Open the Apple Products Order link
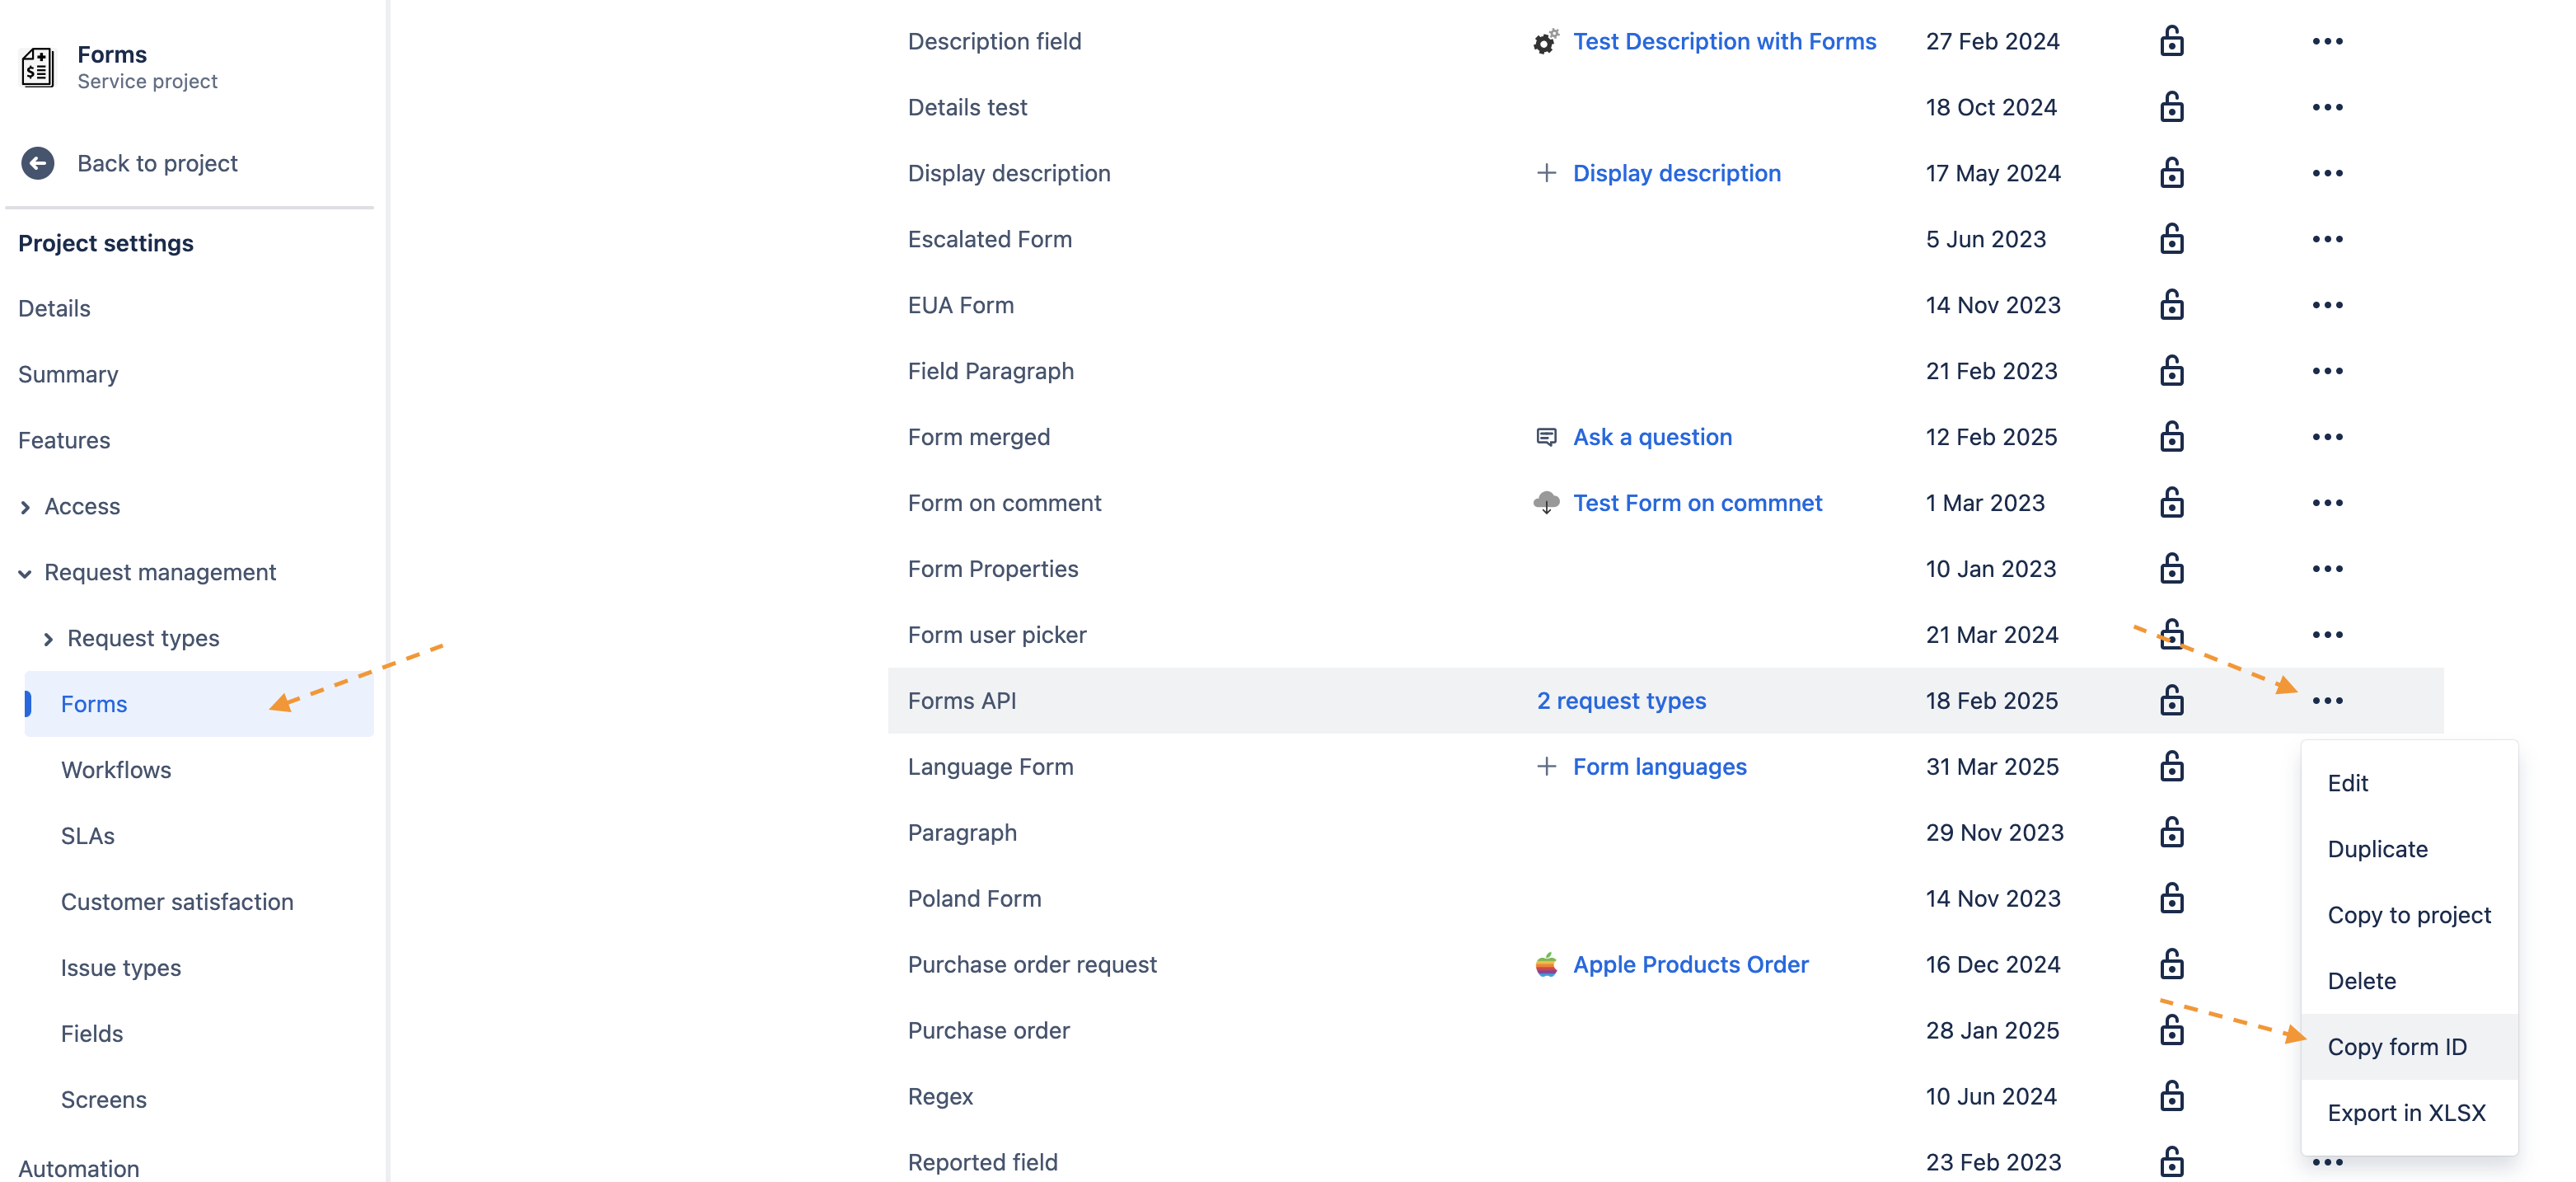The width and height of the screenshot is (2576, 1182). [1691, 964]
